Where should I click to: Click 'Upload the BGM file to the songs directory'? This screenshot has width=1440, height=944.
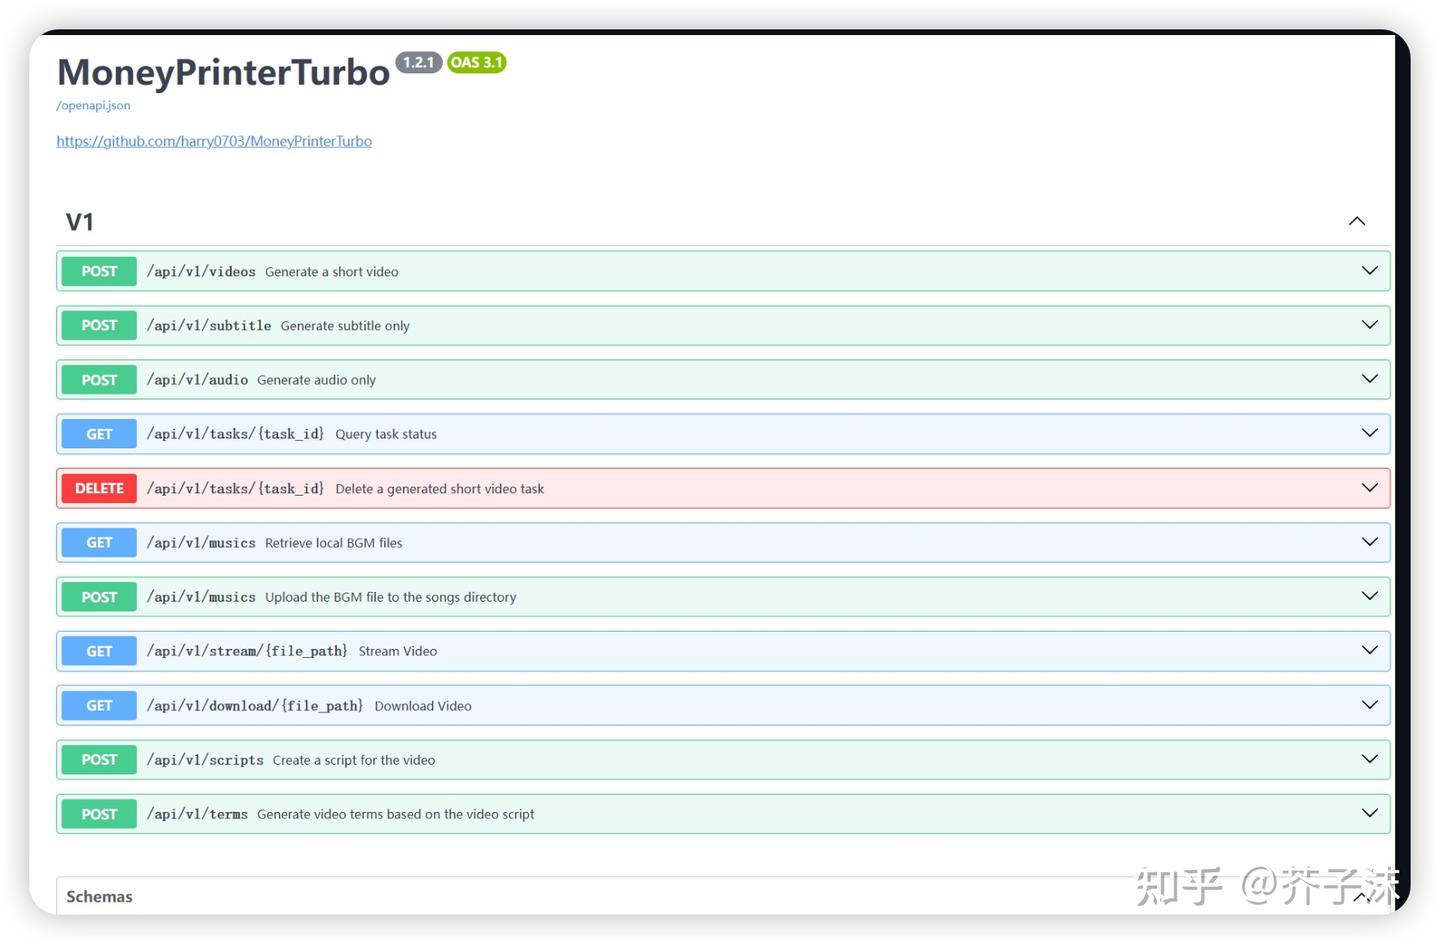(x=391, y=597)
